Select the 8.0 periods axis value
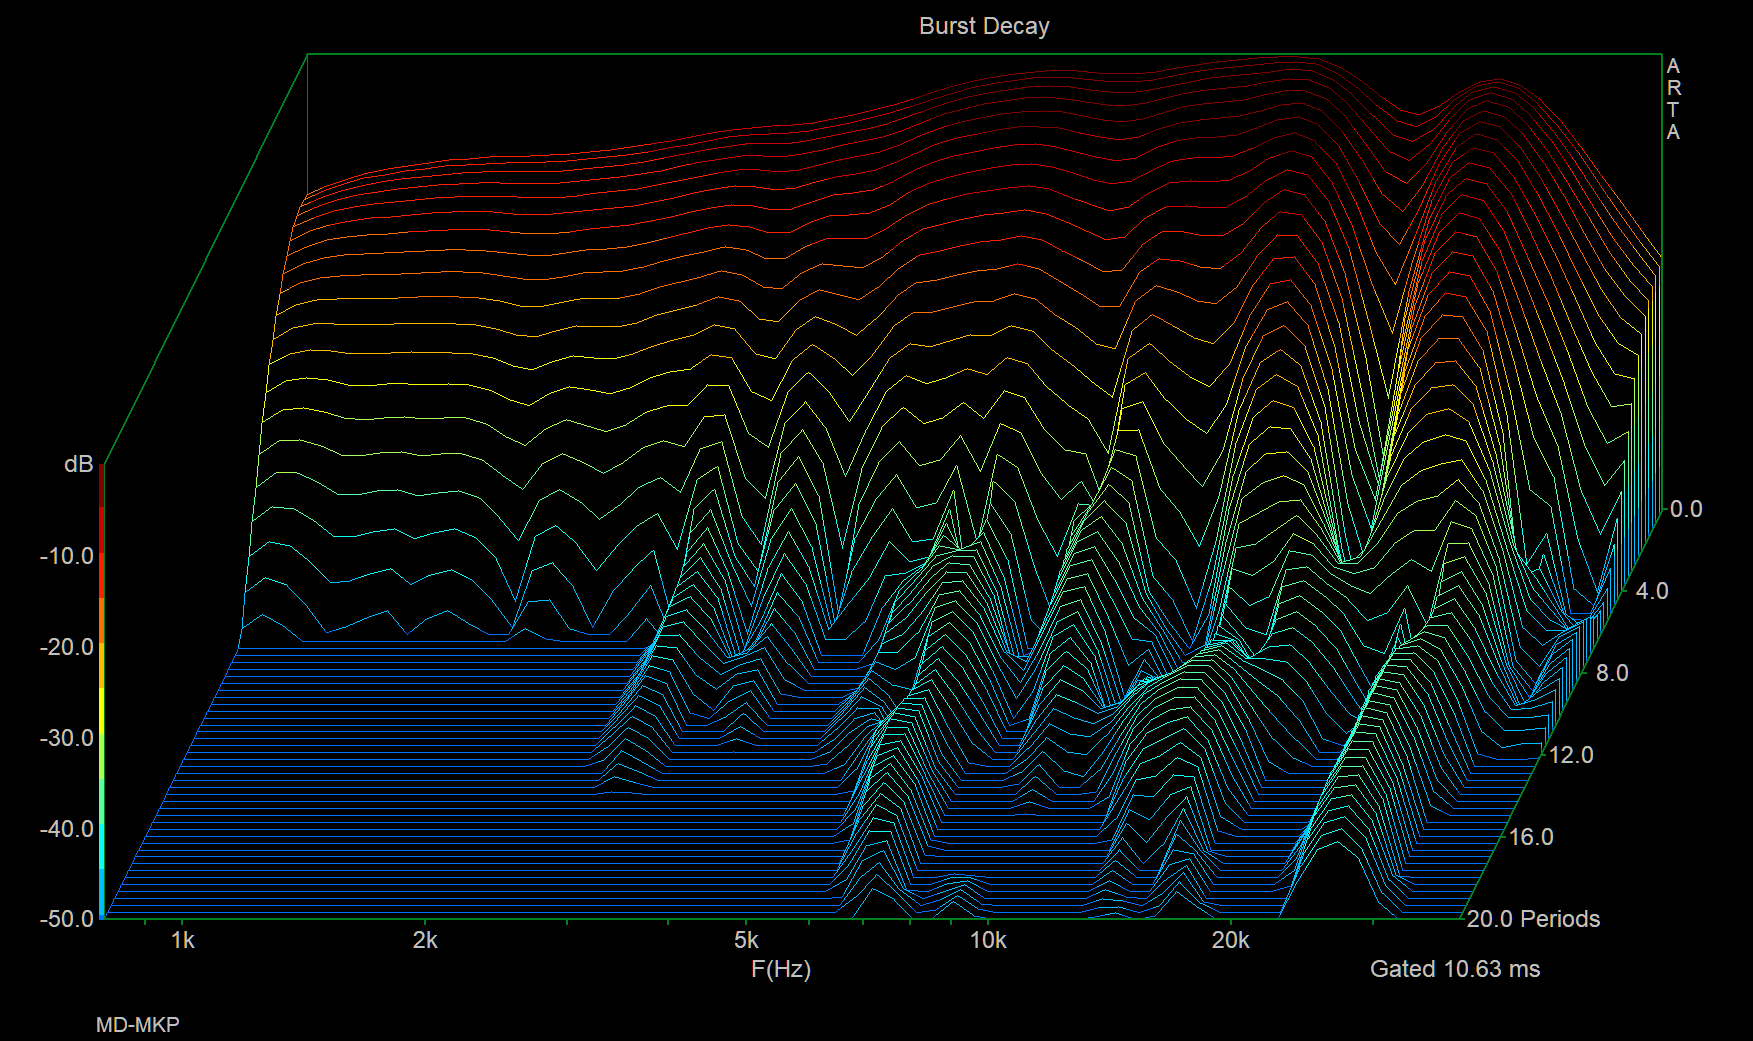This screenshot has height=1041, width=1753. 1612,673
